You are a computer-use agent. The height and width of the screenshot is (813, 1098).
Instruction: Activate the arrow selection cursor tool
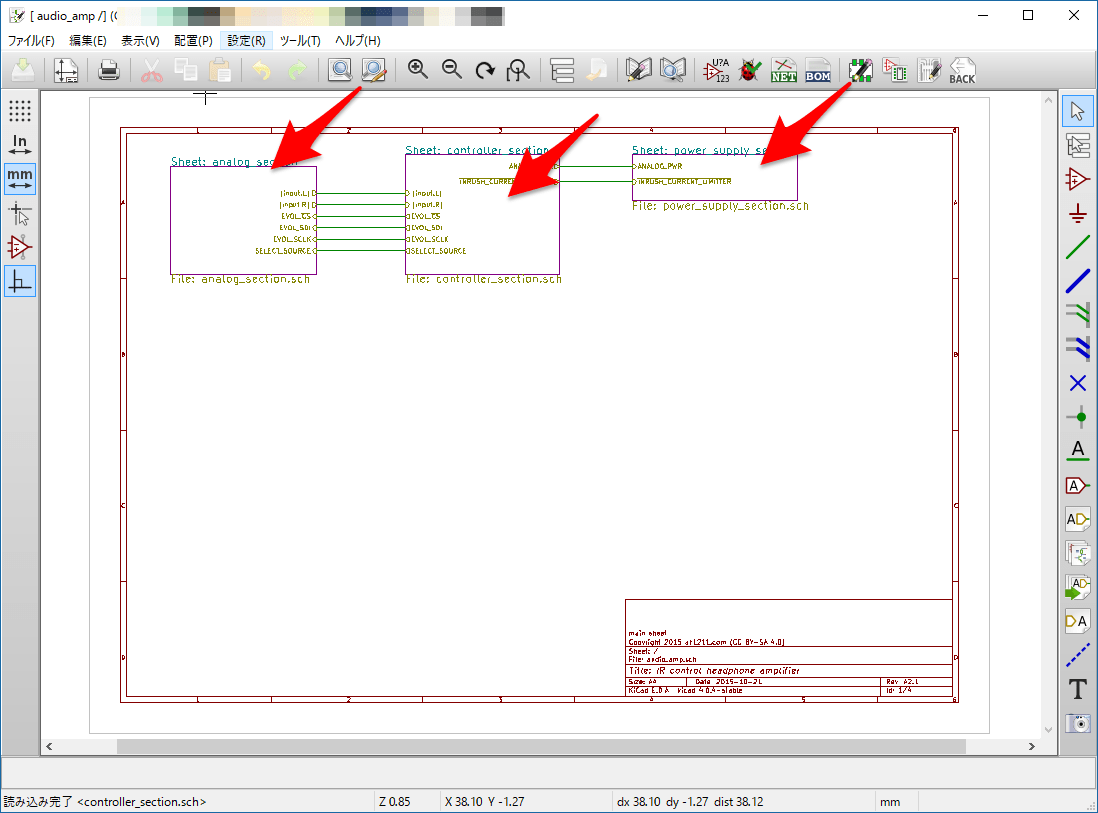(1078, 111)
